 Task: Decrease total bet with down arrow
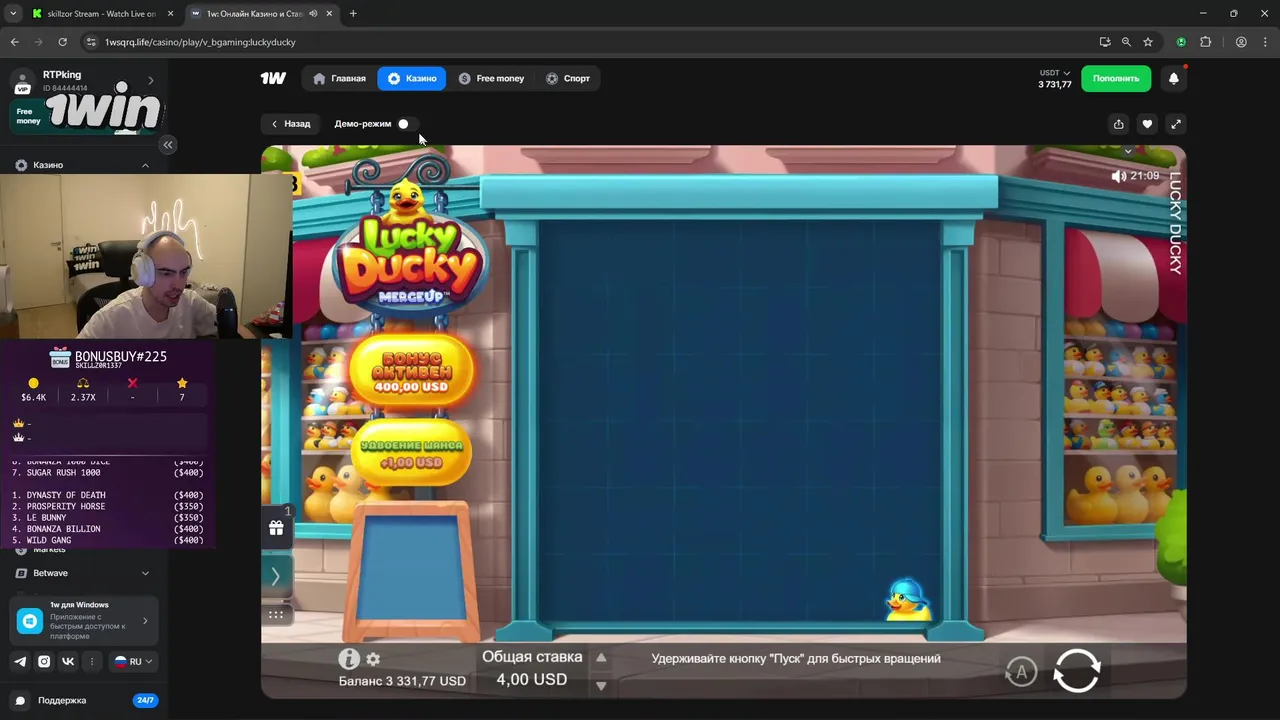[x=601, y=685]
